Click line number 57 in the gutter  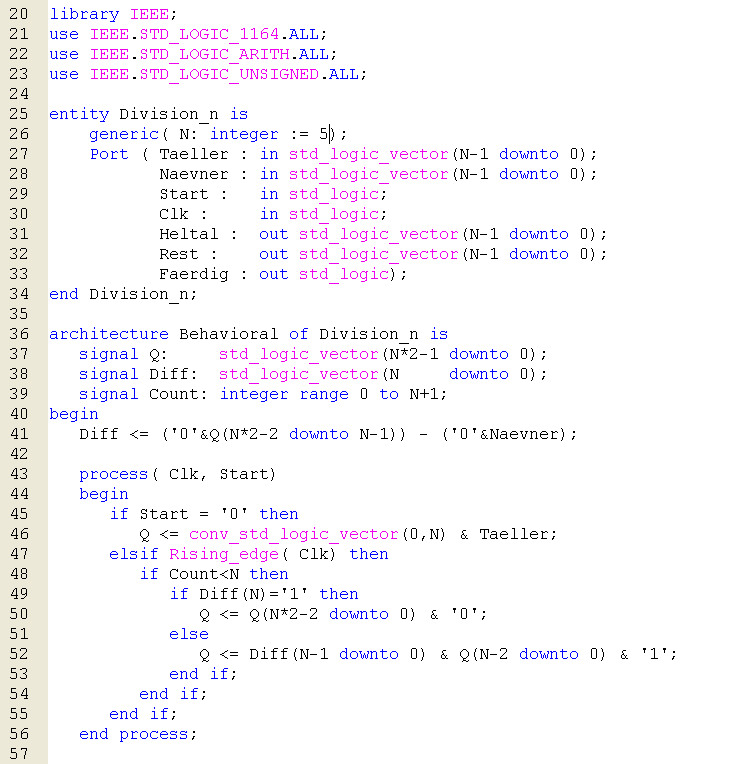[19, 754]
